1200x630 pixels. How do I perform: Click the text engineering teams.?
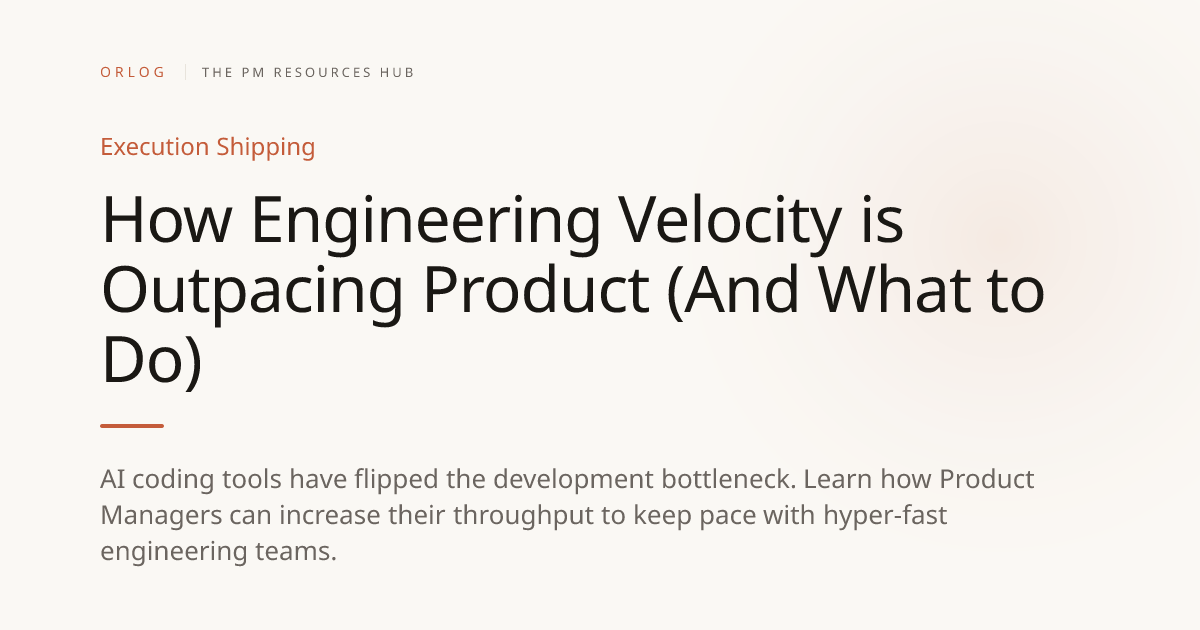[218, 552]
